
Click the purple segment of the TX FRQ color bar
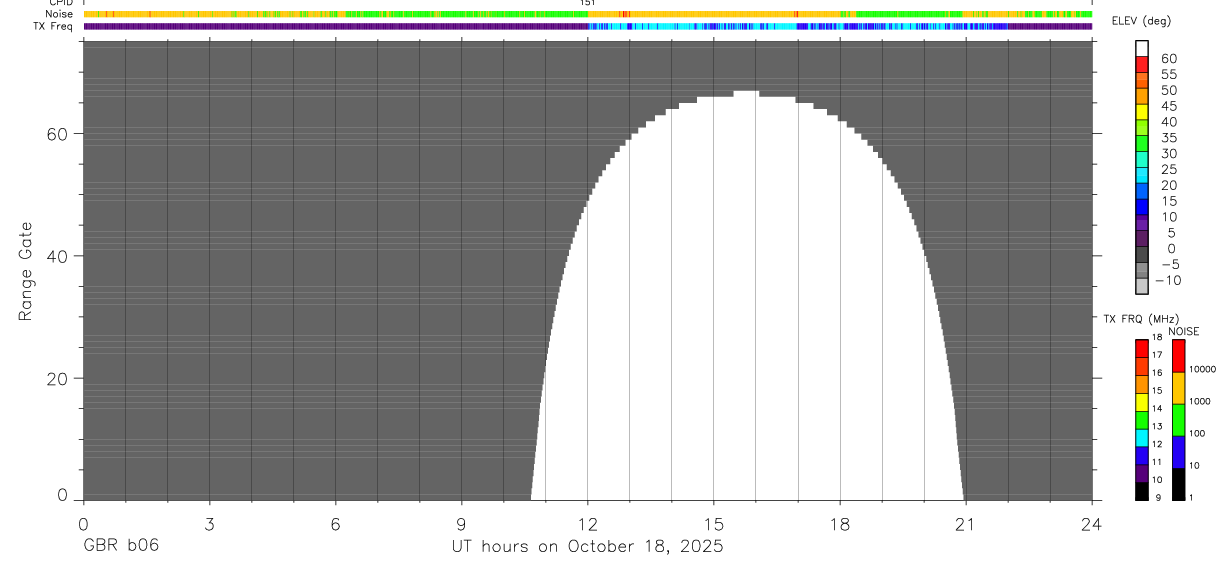coord(1142,473)
